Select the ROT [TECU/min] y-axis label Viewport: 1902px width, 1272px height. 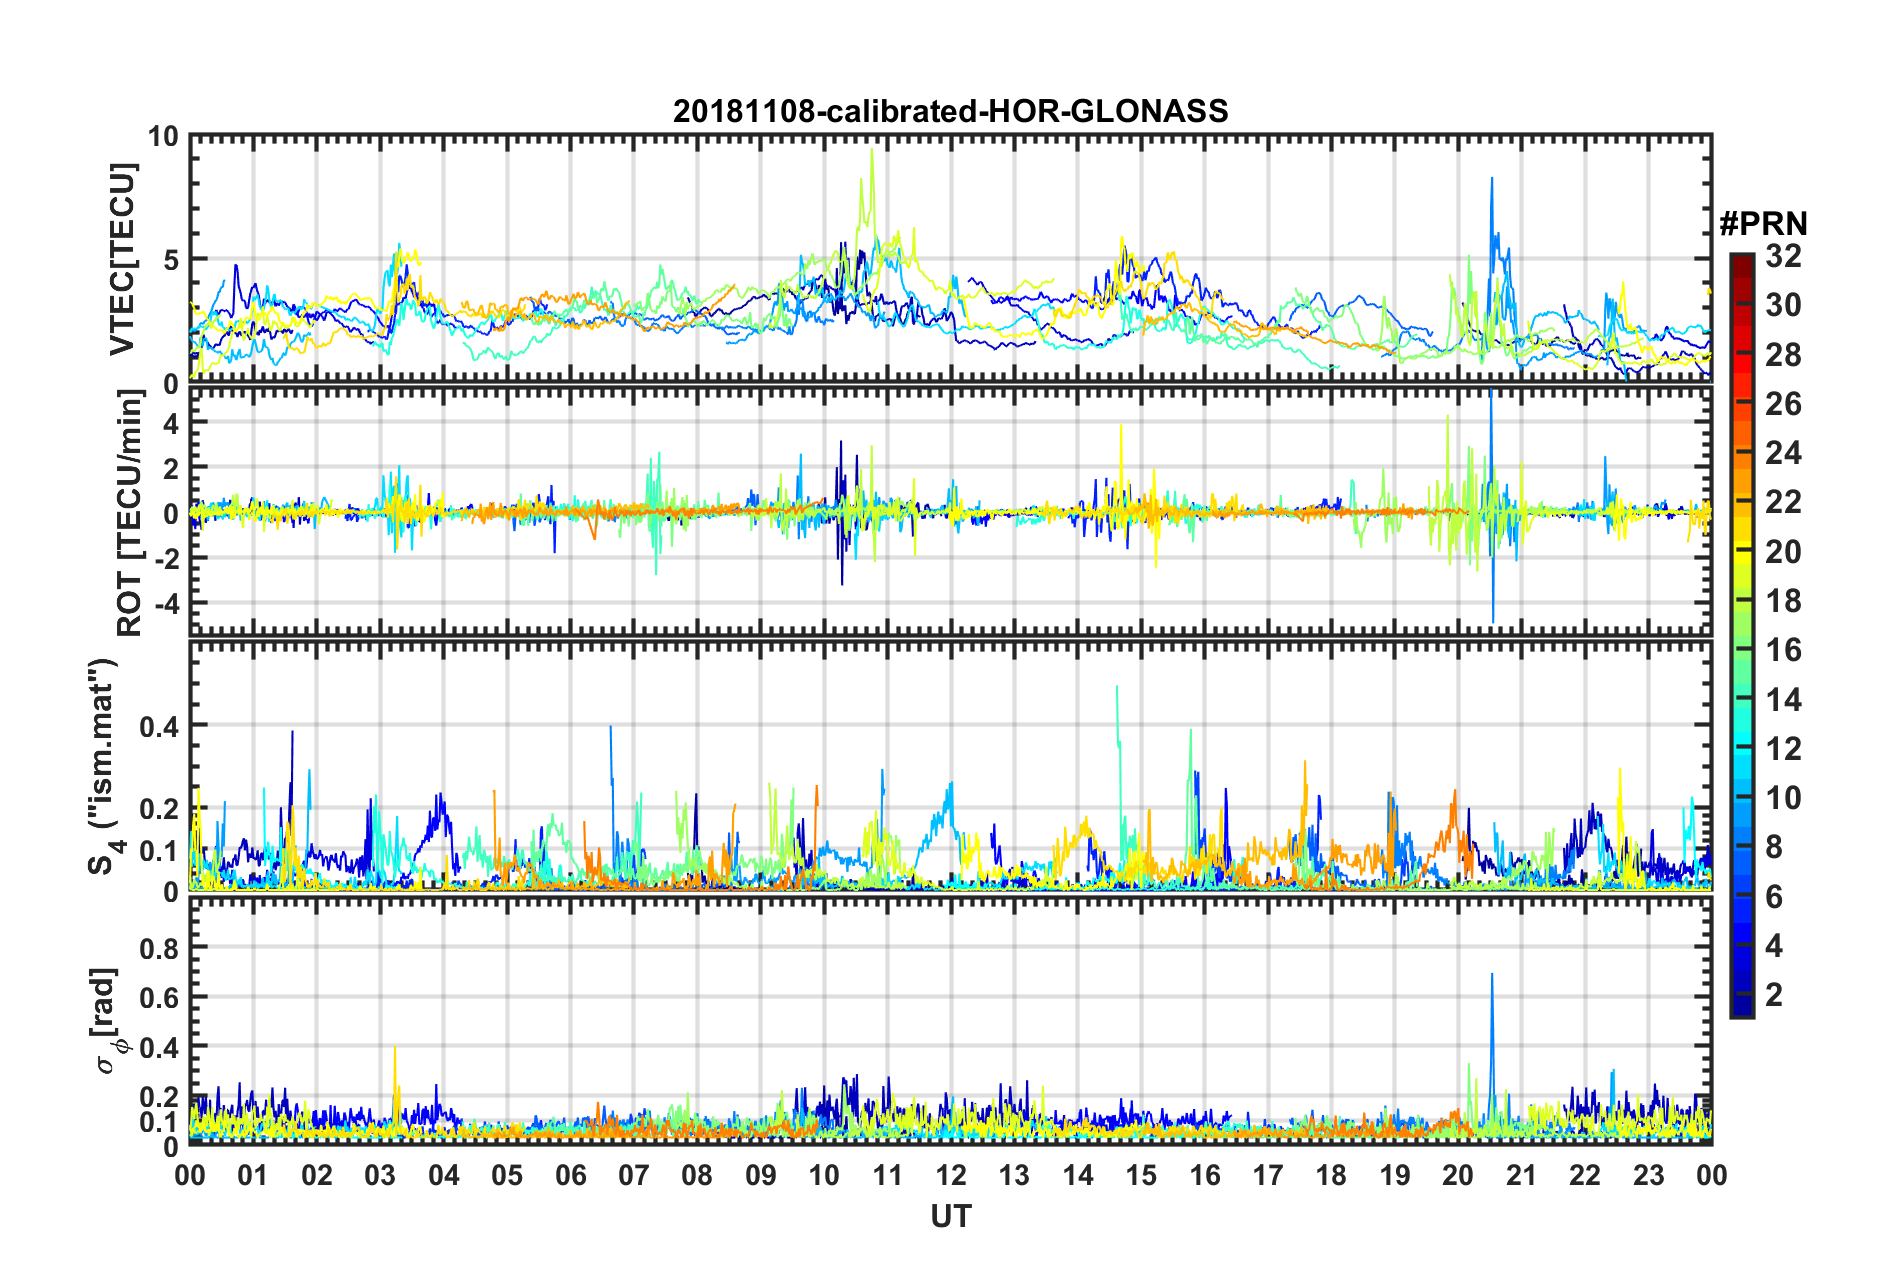pos(130,513)
